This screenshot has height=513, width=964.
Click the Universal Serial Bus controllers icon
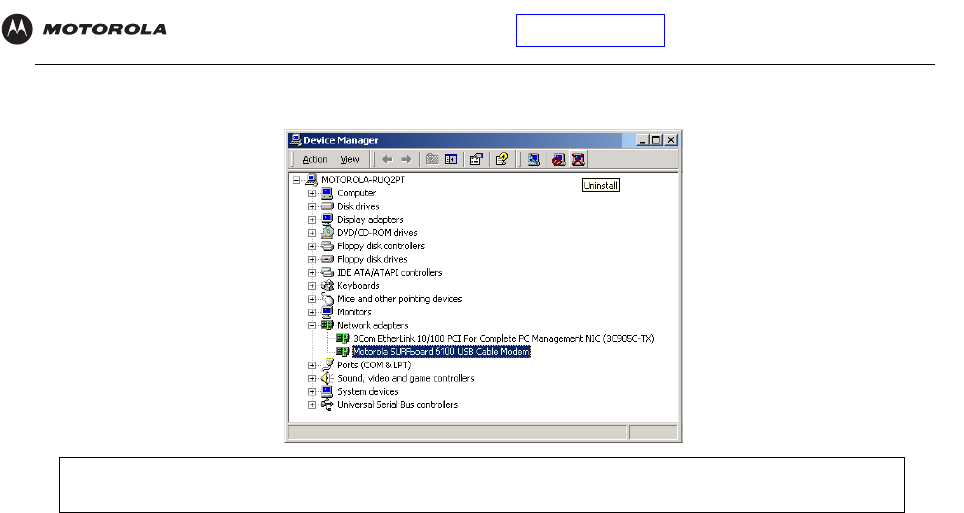pyautogui.click(x=328, y=405)
